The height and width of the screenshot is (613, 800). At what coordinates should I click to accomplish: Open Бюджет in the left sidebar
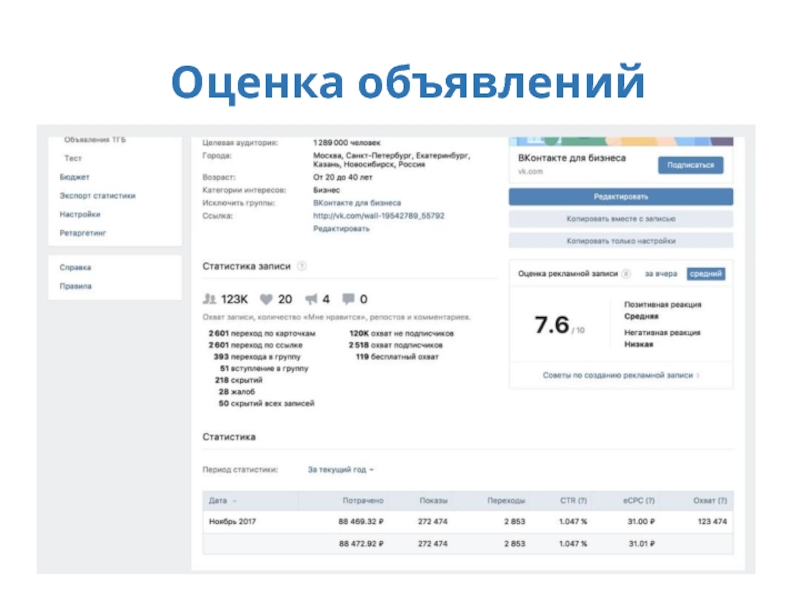tap(74, 177)
